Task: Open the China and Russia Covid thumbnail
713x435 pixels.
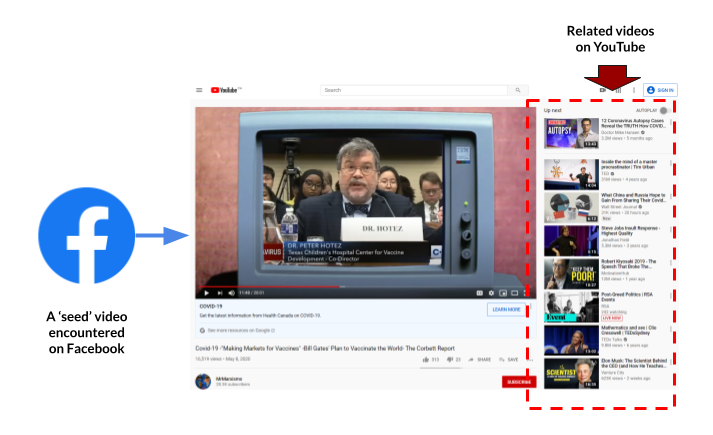Action: pyautogui.click(x=571, y=207)
